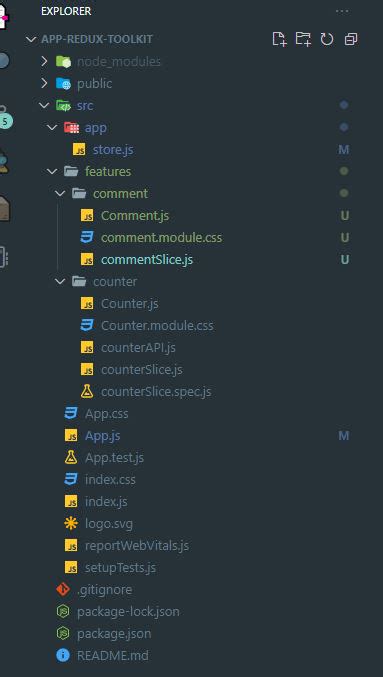Click the New File icon in the Explorer header
Image resolution: width=383 pixels, height=677 pixels.
pyautogui.click(x=279, y=39)
